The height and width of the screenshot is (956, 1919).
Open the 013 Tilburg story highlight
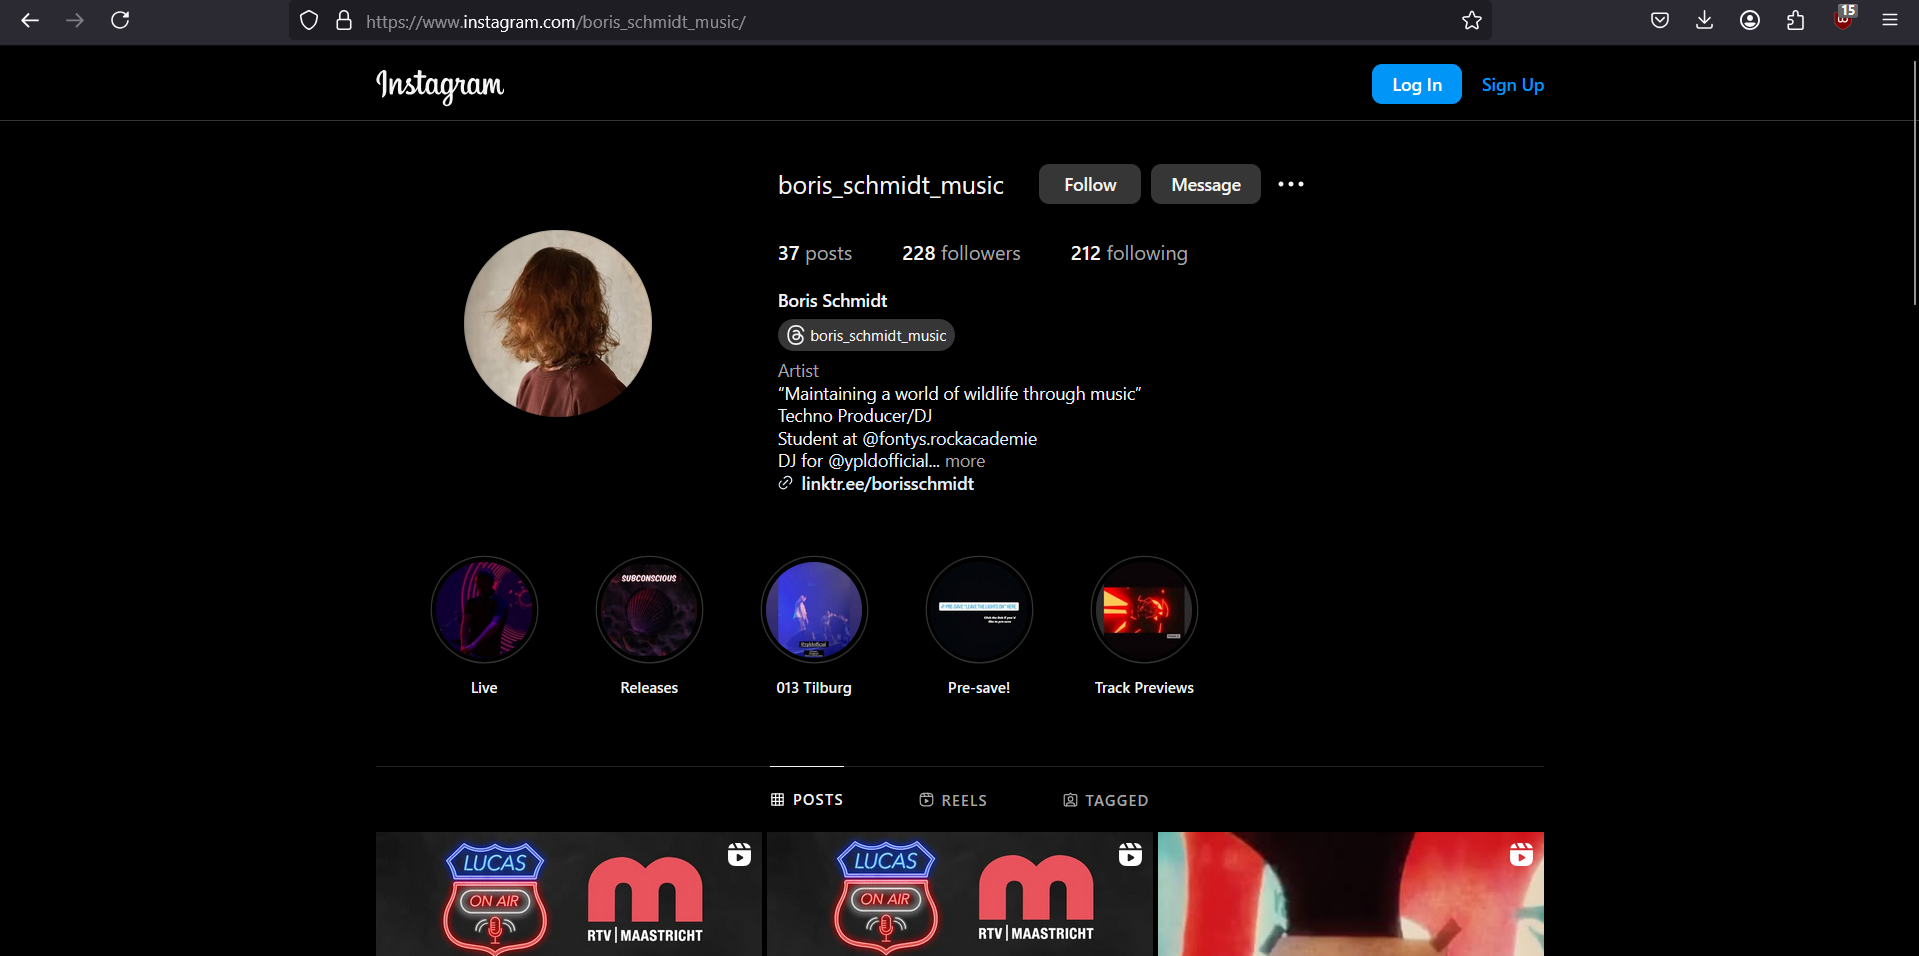[x=814, y=610]
